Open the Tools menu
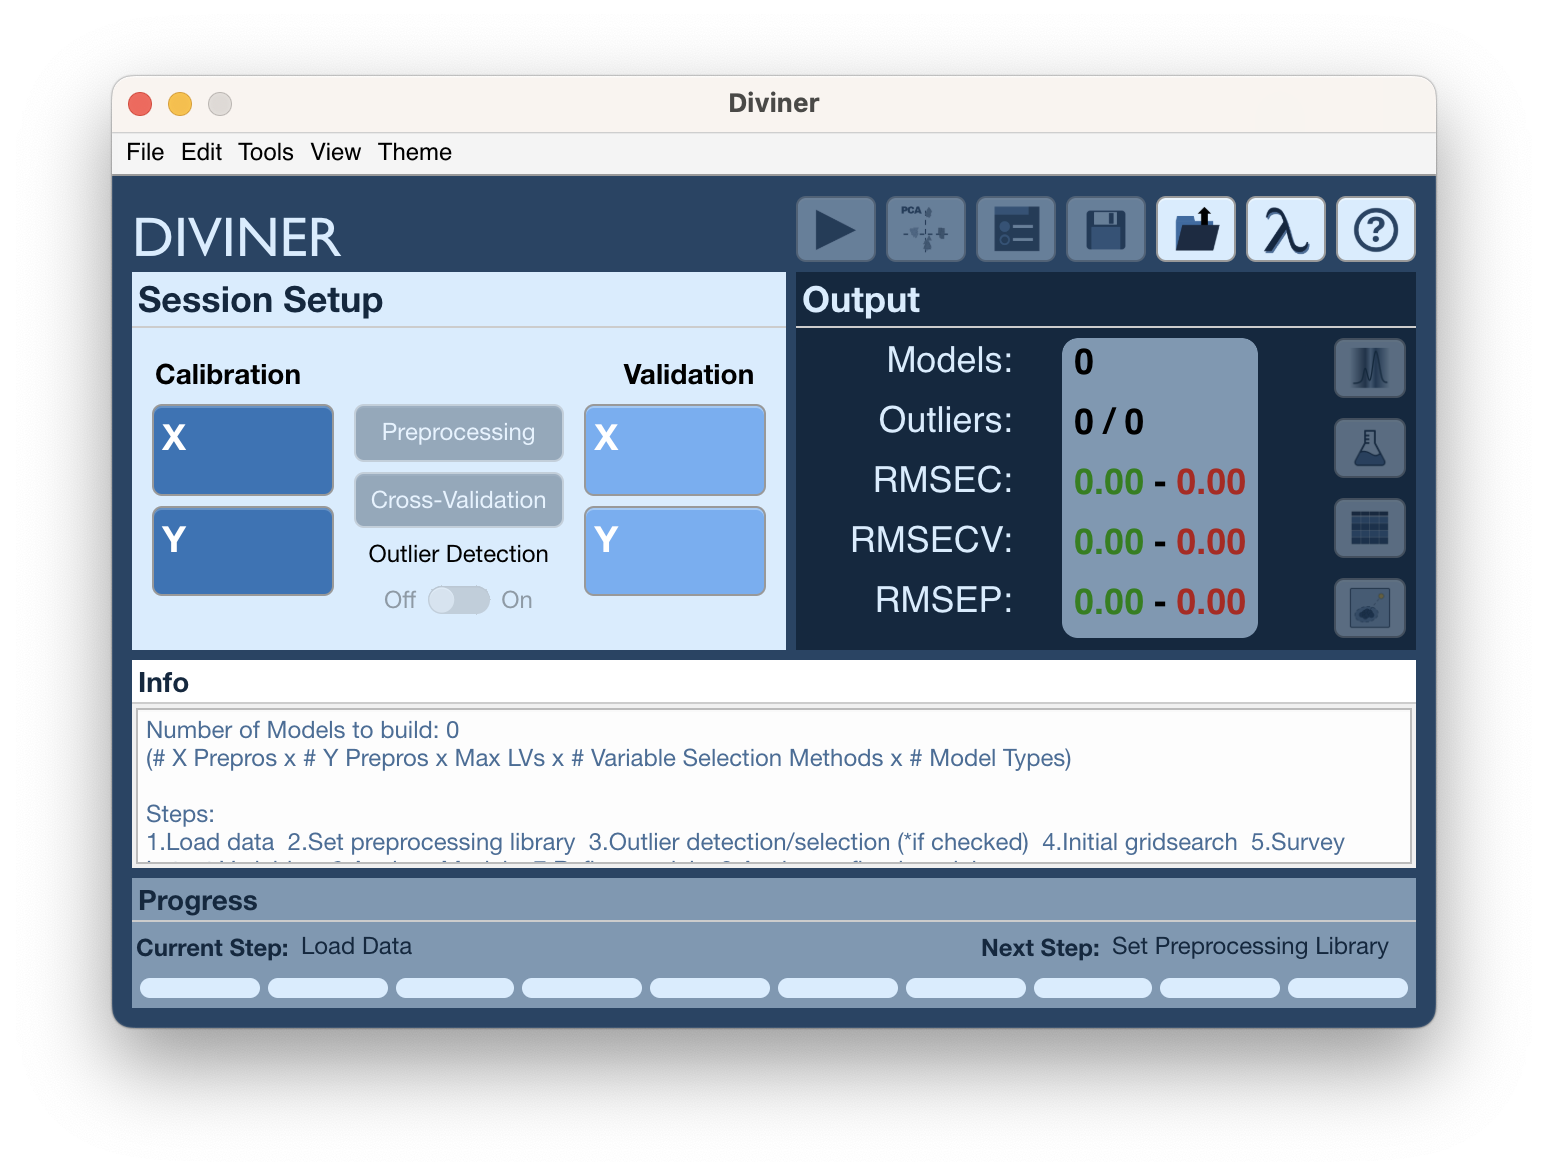 tap(266, 152)
